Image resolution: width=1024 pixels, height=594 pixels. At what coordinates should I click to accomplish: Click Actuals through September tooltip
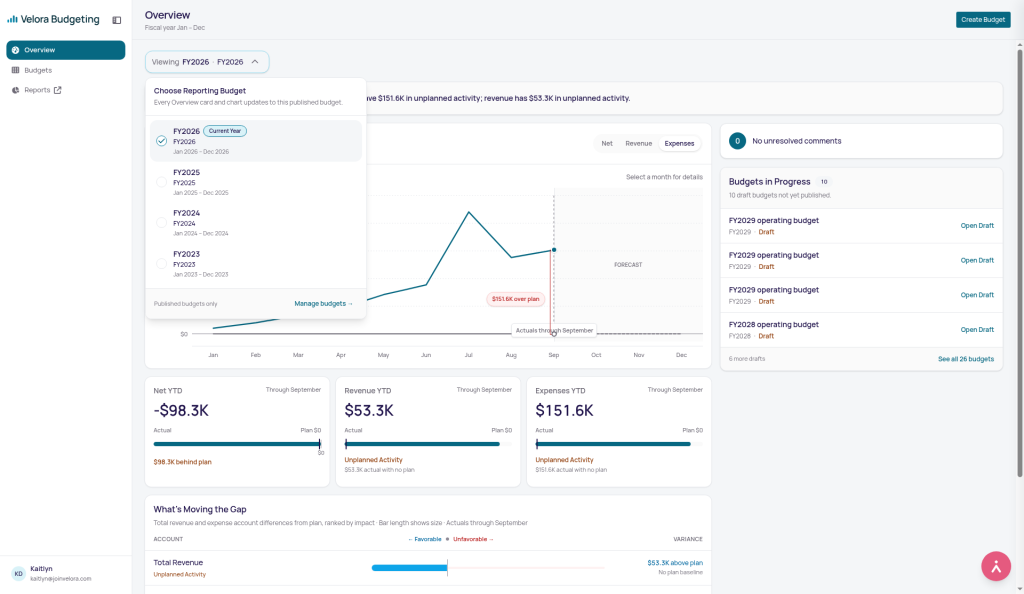pos(554,330)
